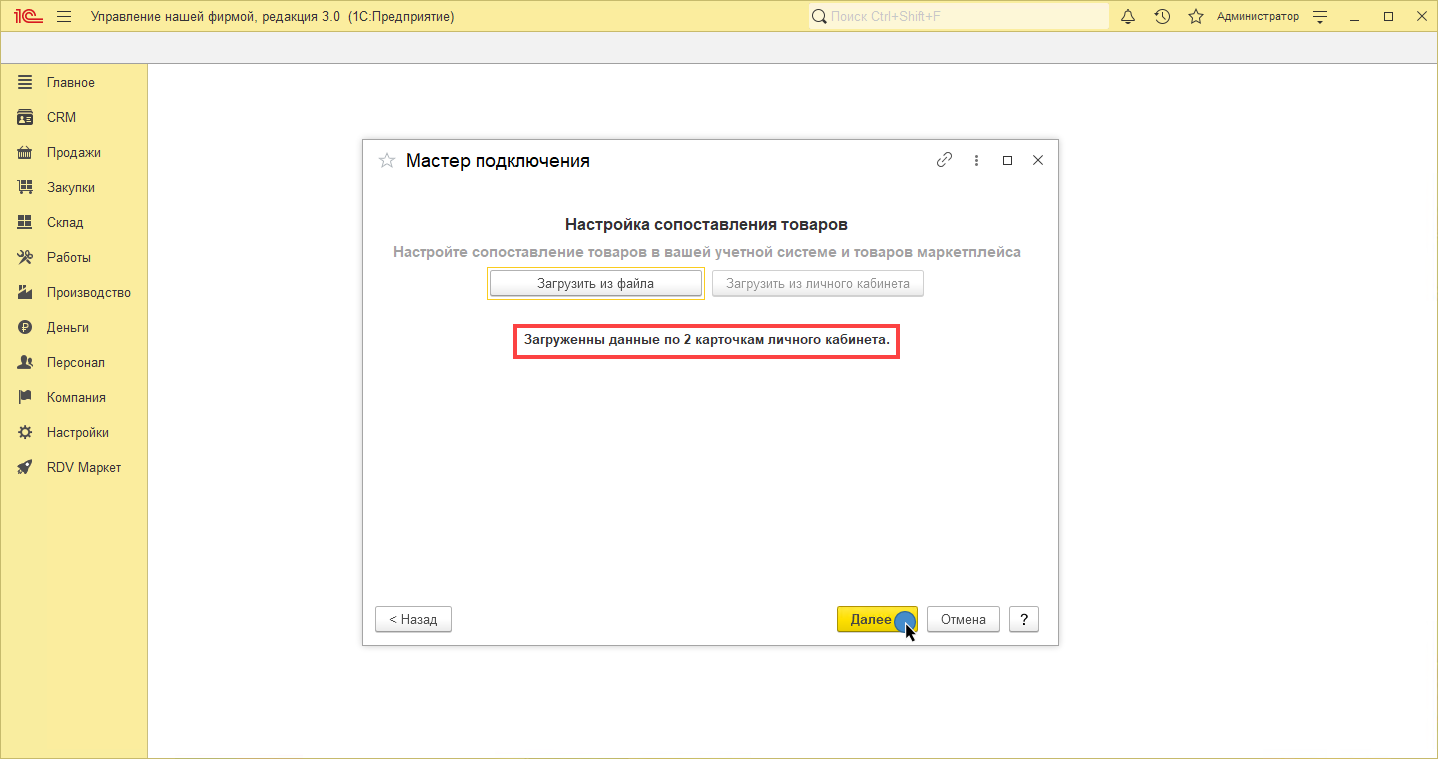Click Загрузить из личного кабинета button
This screenshot has width=1438, height=759.
pyautogui.click(x=818, y=284)
